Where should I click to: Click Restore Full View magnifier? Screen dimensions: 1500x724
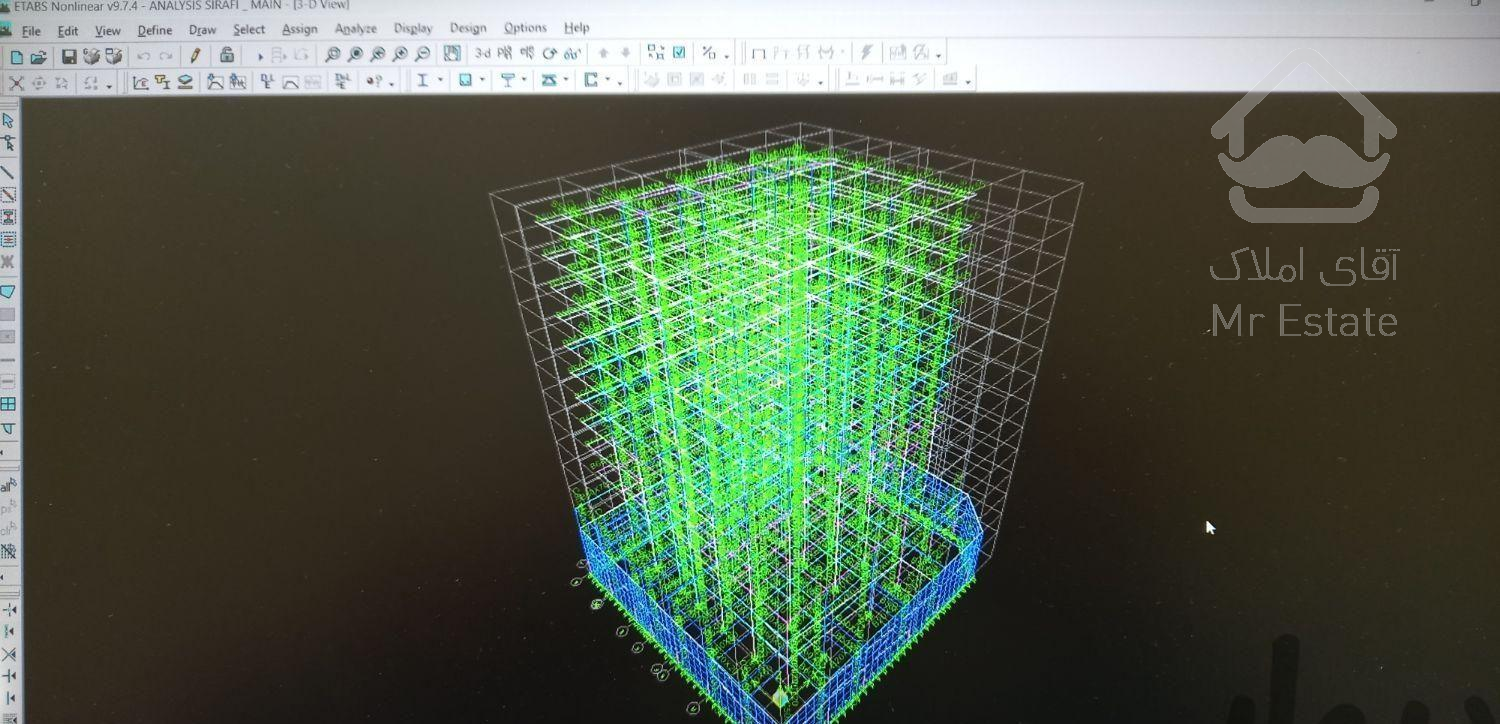tap(355, 55)
